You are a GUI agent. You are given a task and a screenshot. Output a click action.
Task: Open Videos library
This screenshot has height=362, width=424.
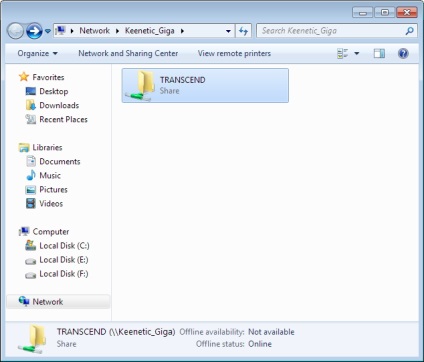(51, 203)
